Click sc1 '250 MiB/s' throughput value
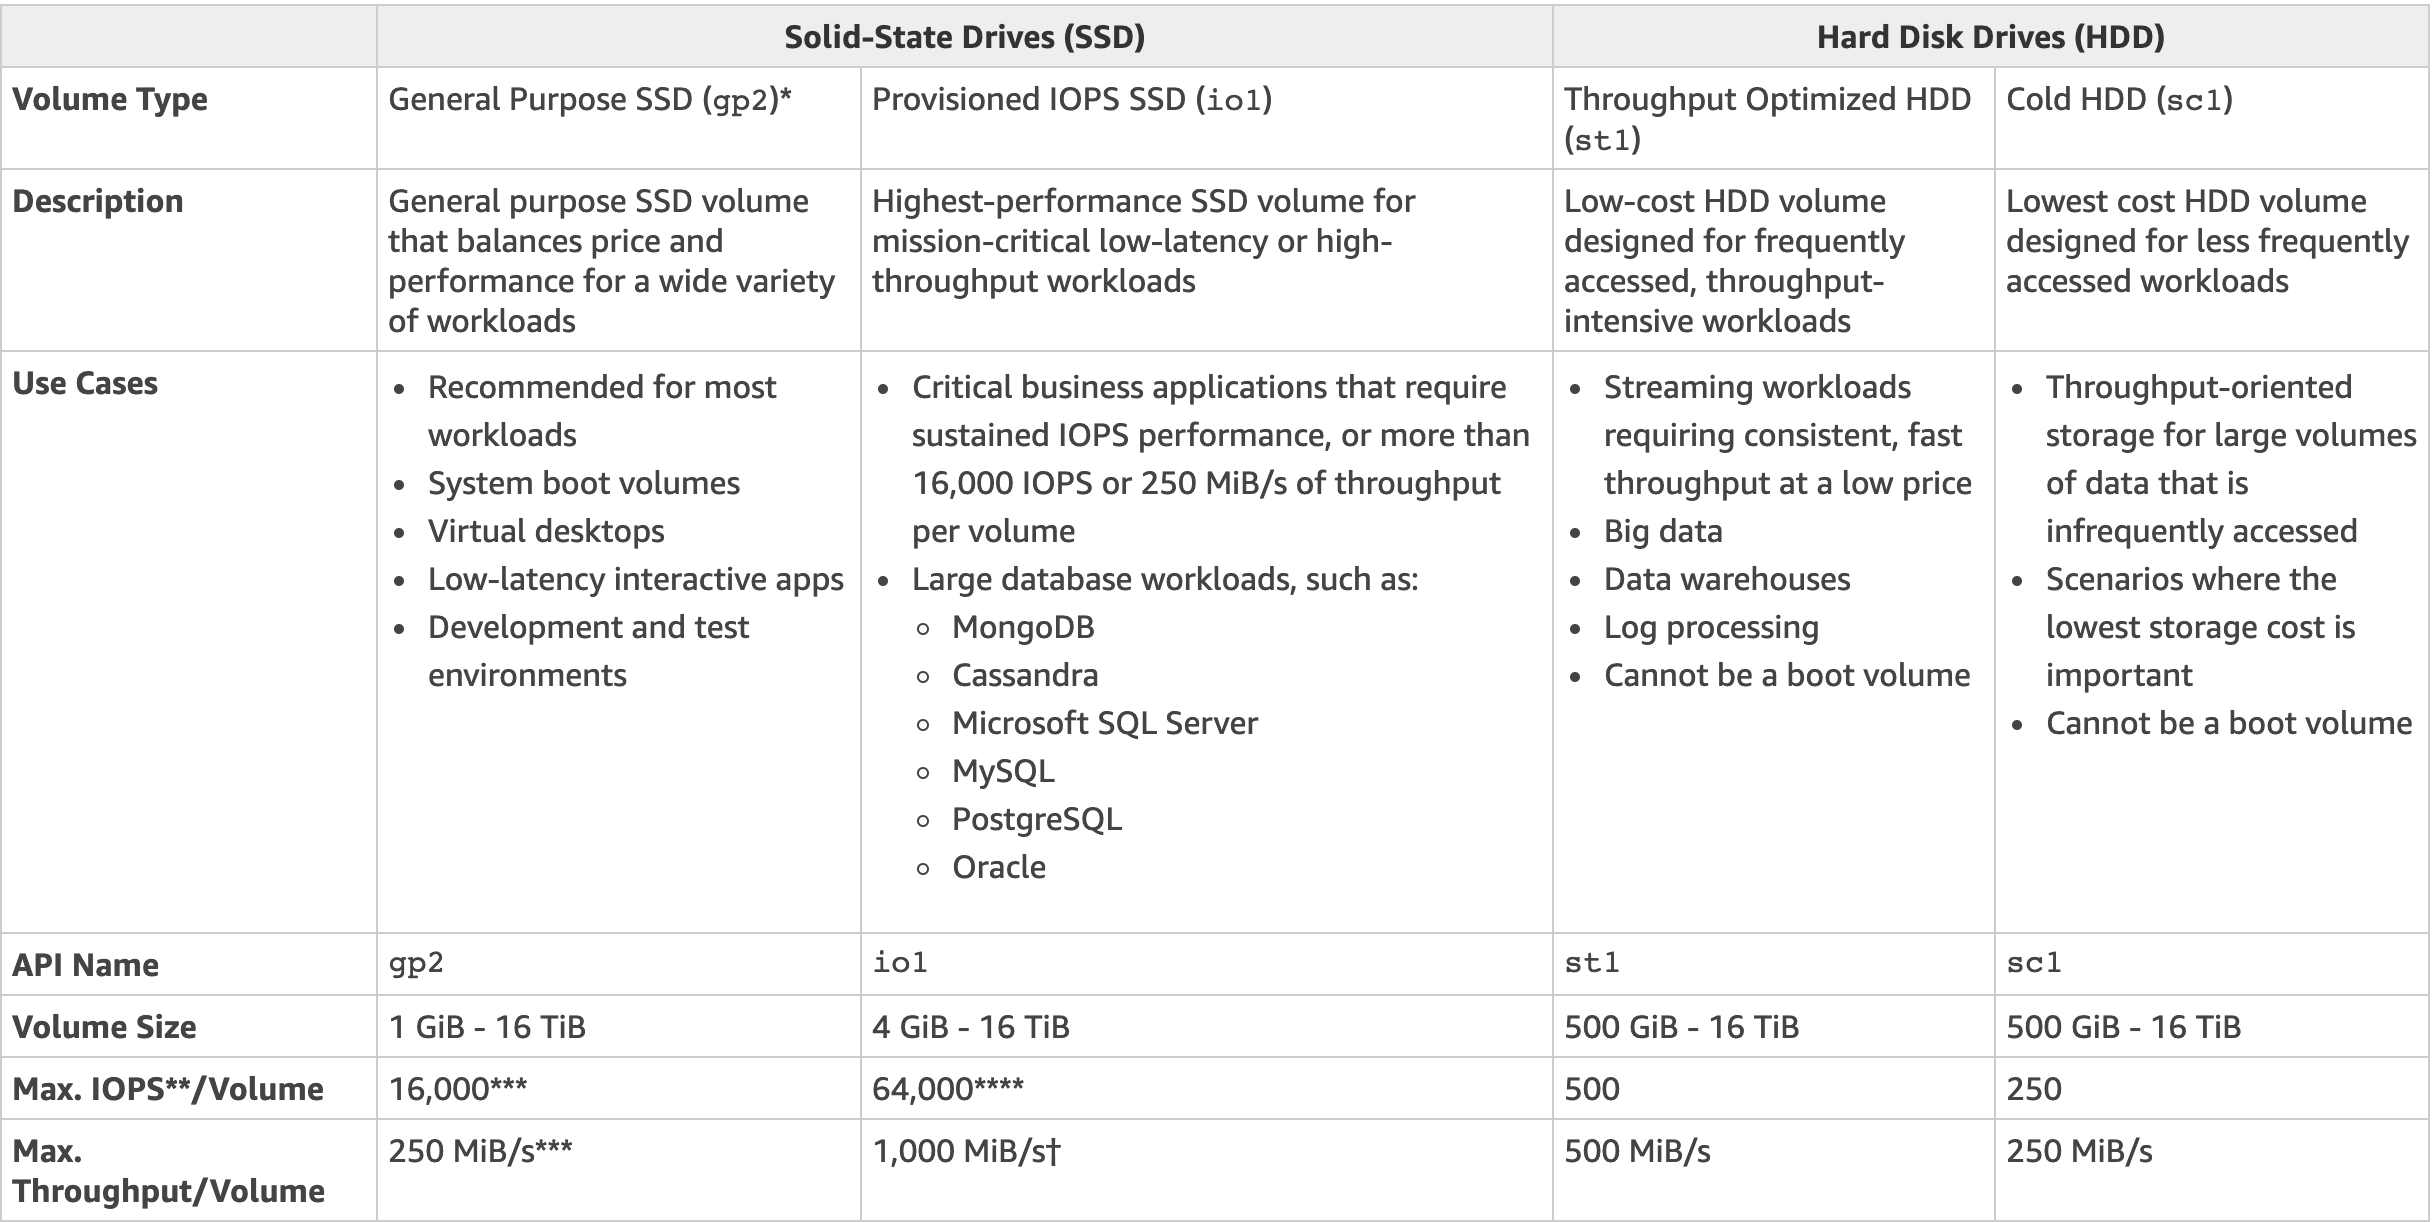Screen dimensions: 2434x1222 (2079, 1151)
